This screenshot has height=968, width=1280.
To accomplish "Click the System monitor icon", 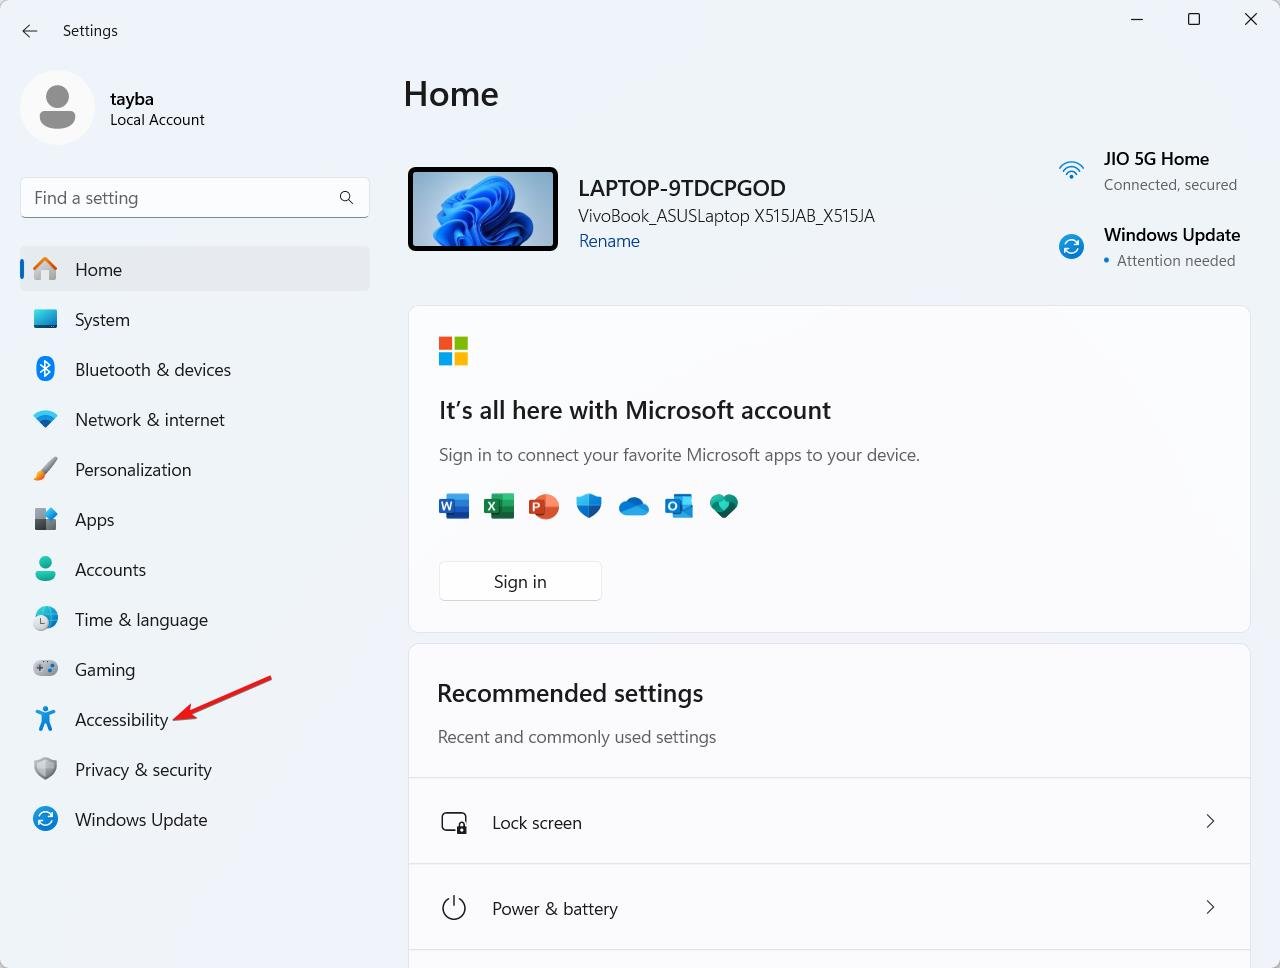I will (x=45, y=319).
